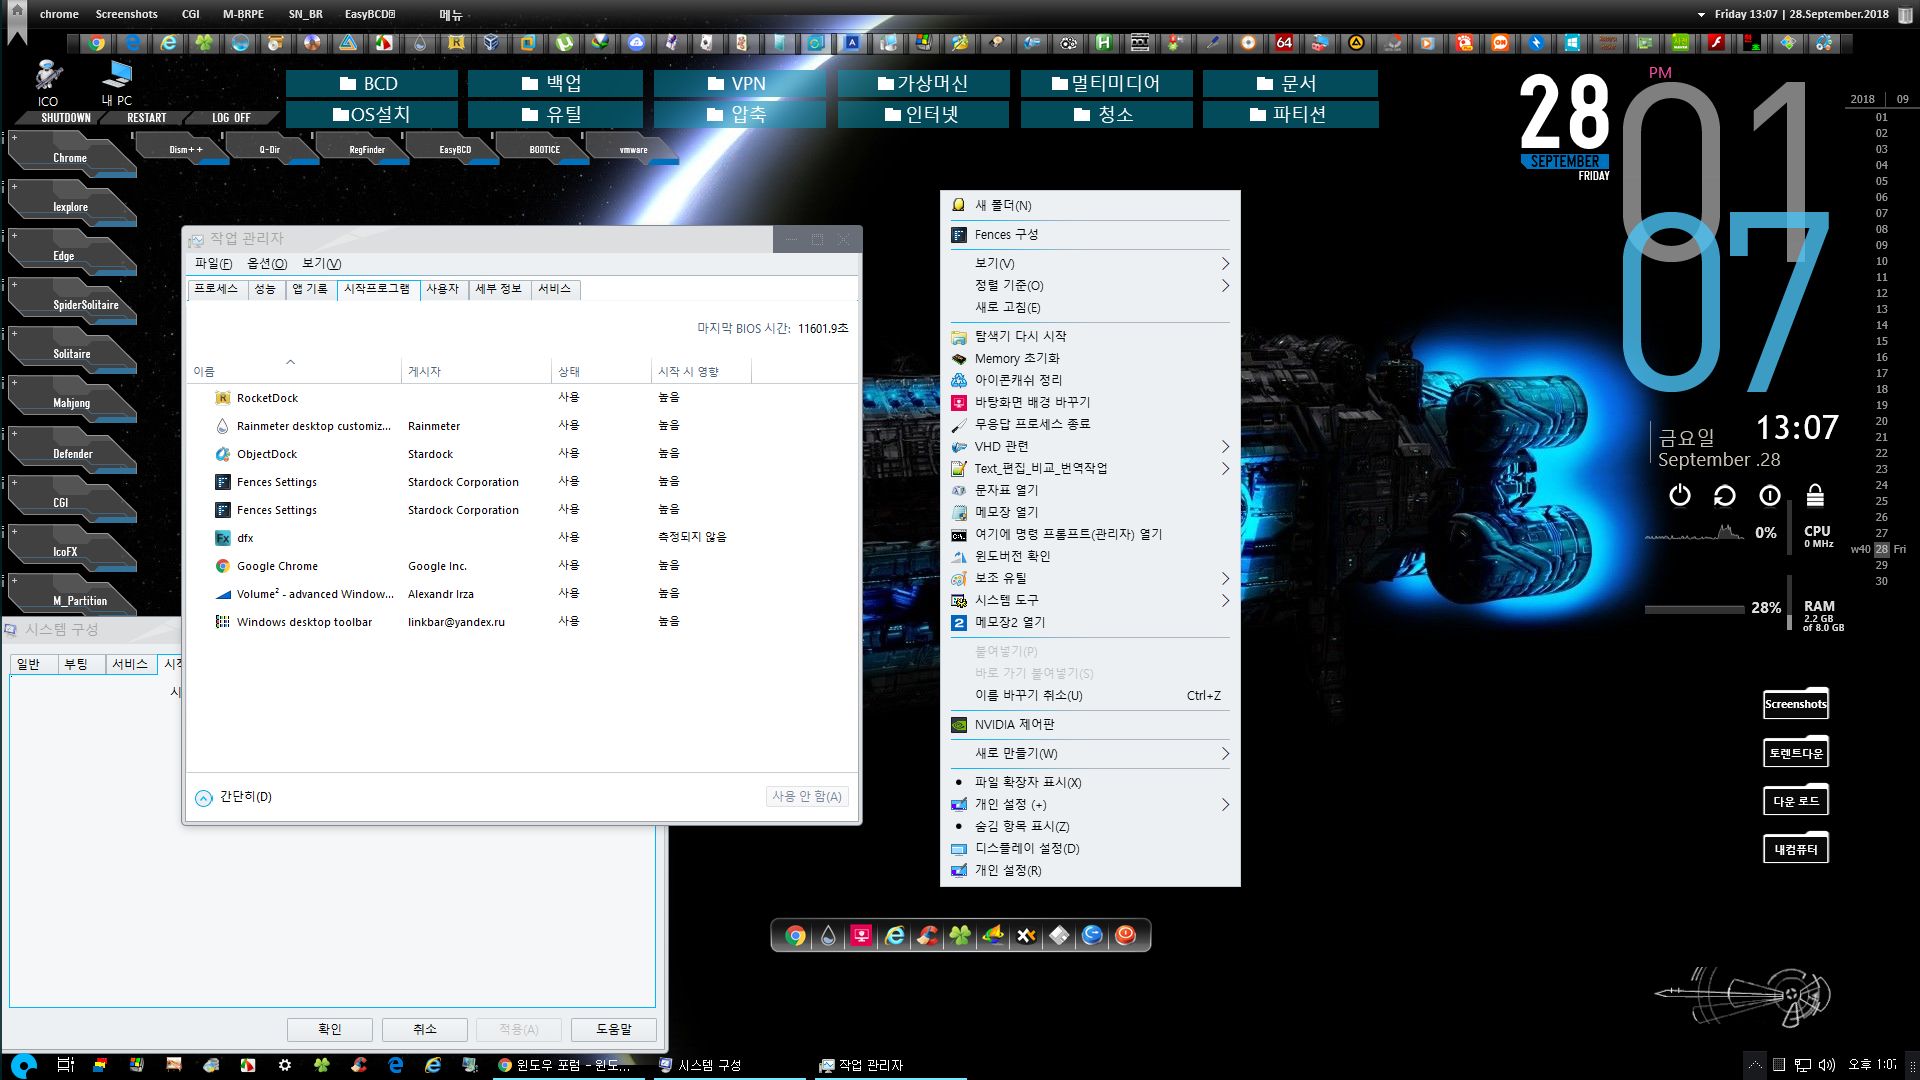The height and width of the screenshot is (1080, 1920).
Task: Expand the 정렬 기준(O) submenu
Action: 1090,285
